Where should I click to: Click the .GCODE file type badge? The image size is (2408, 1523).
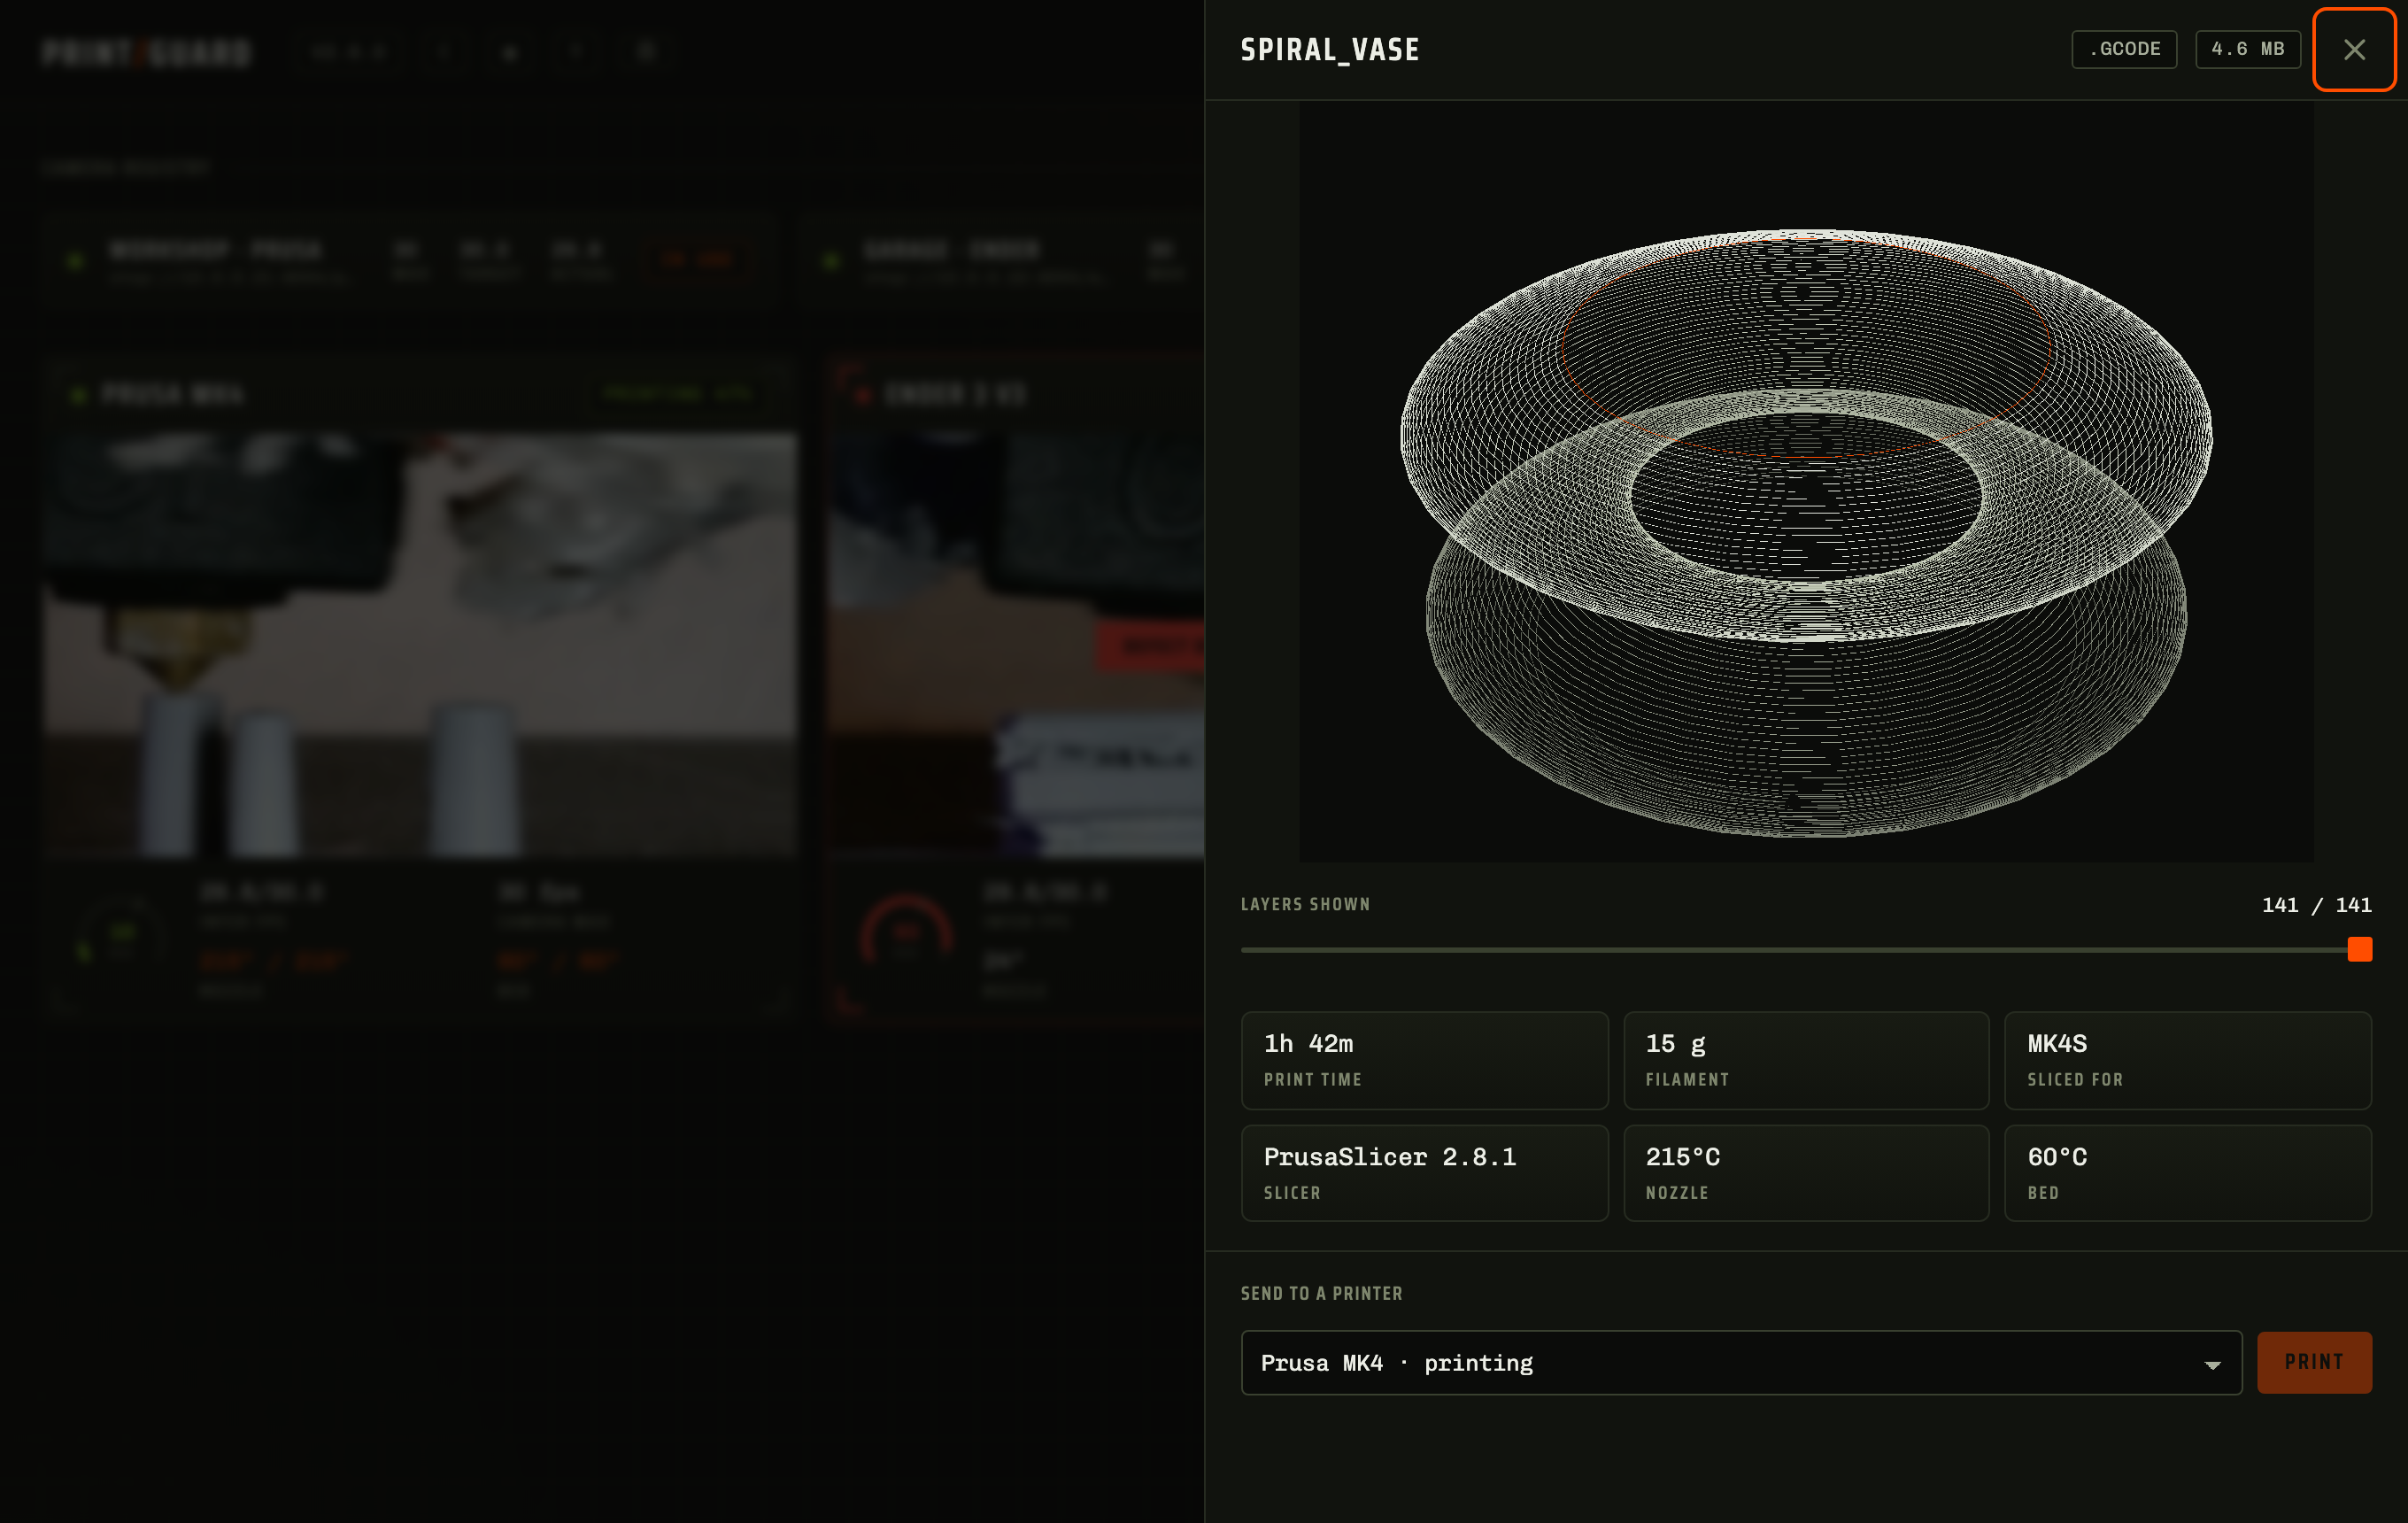[2124, 49]
